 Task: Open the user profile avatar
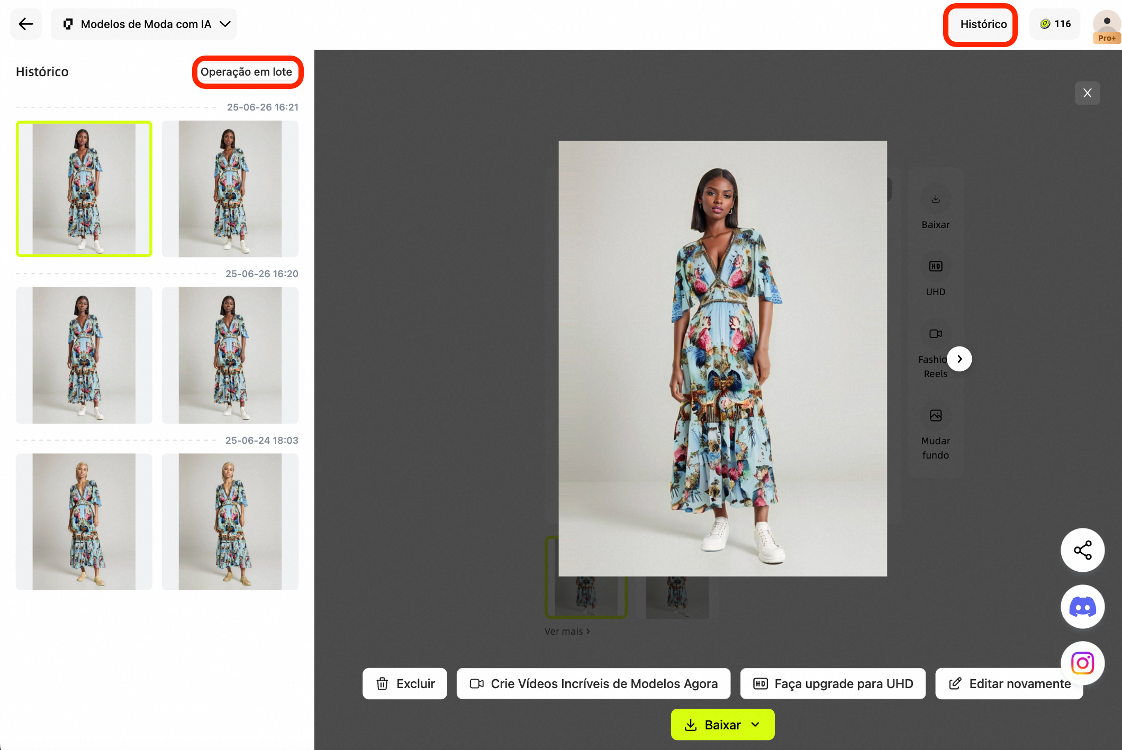pyautogui.click(x=1106, y=25)
